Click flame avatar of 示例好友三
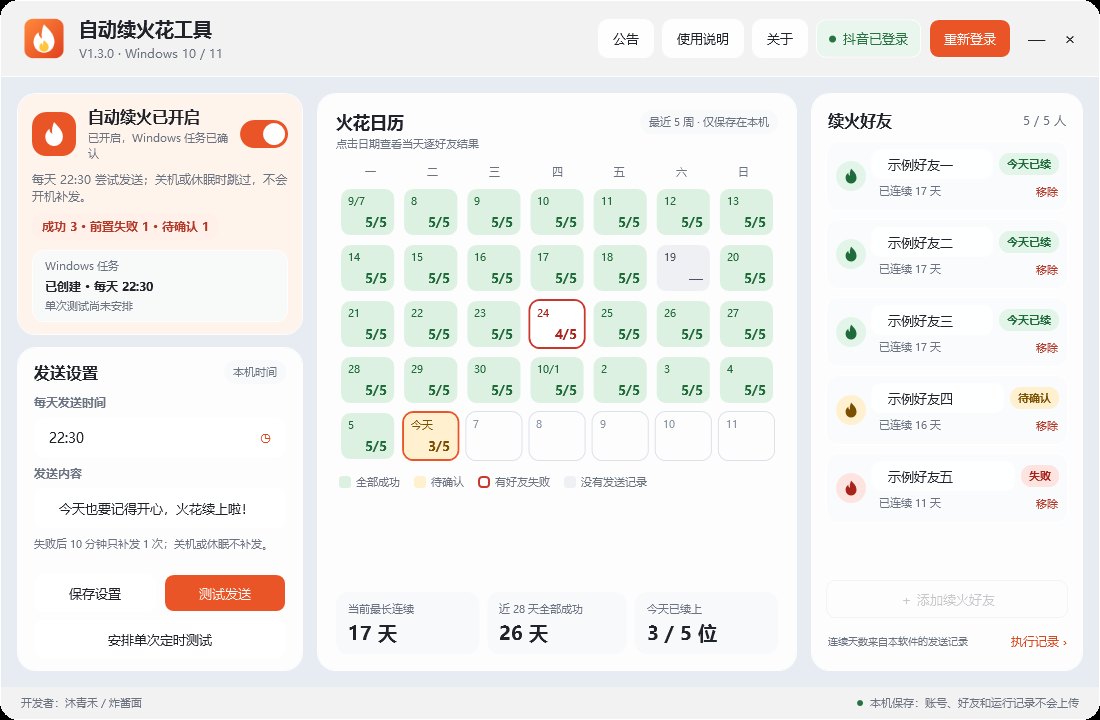 pyautogui.click(x=851, y=331)
